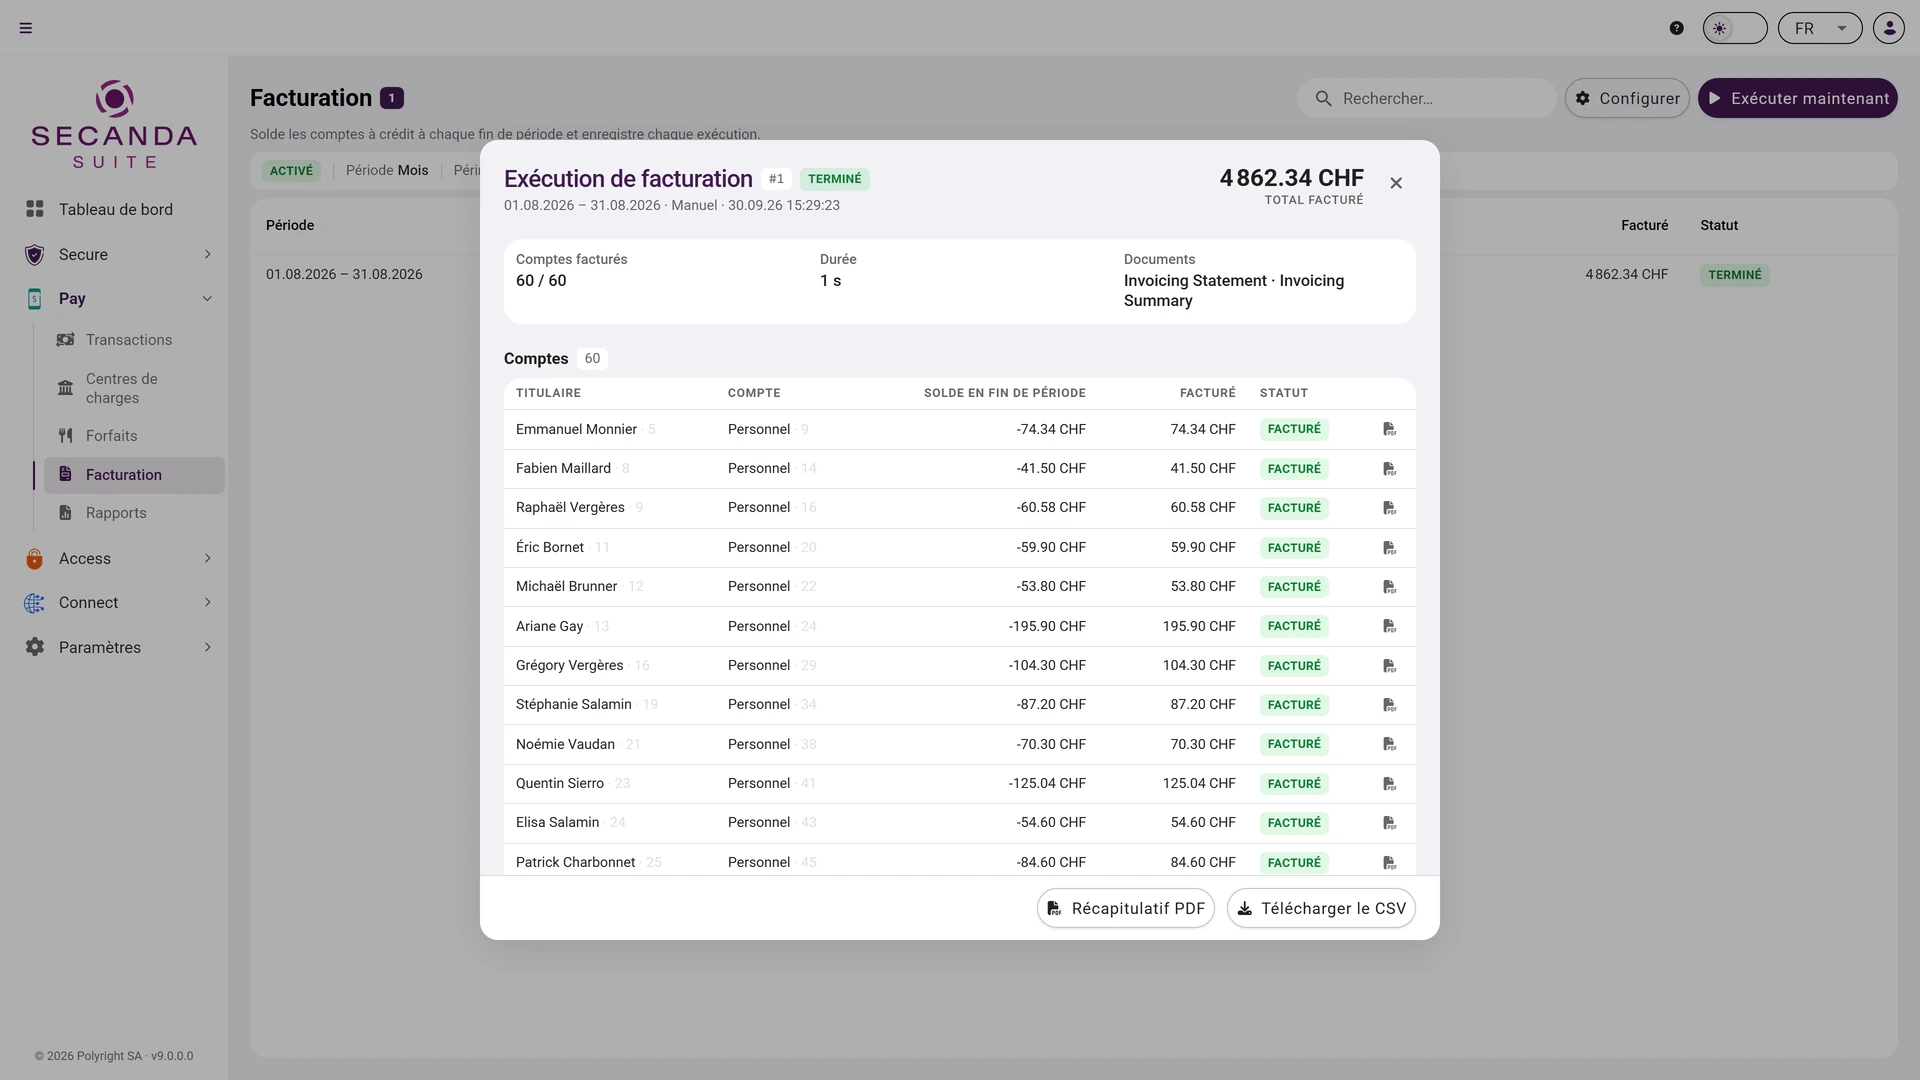The width and height of the screenshot is (1920, 1080).
Task: Open PDF statement for Emmanuel Monnier
Action: [x=1389, y=429]
